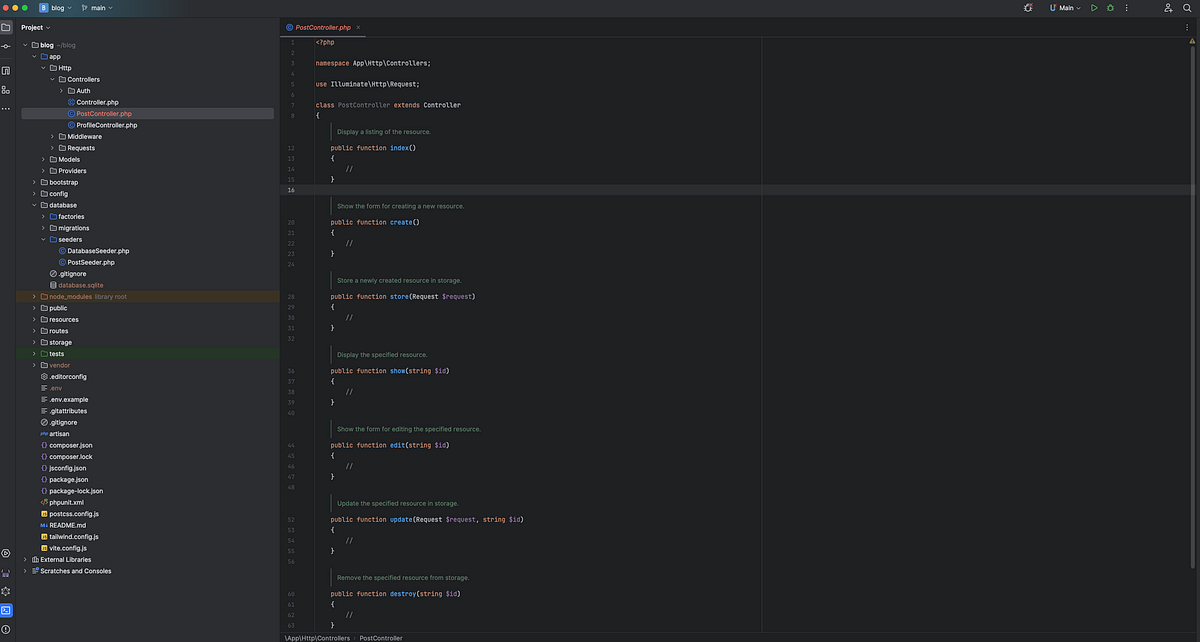Click the Code With Me user icon

(1168, 8)
